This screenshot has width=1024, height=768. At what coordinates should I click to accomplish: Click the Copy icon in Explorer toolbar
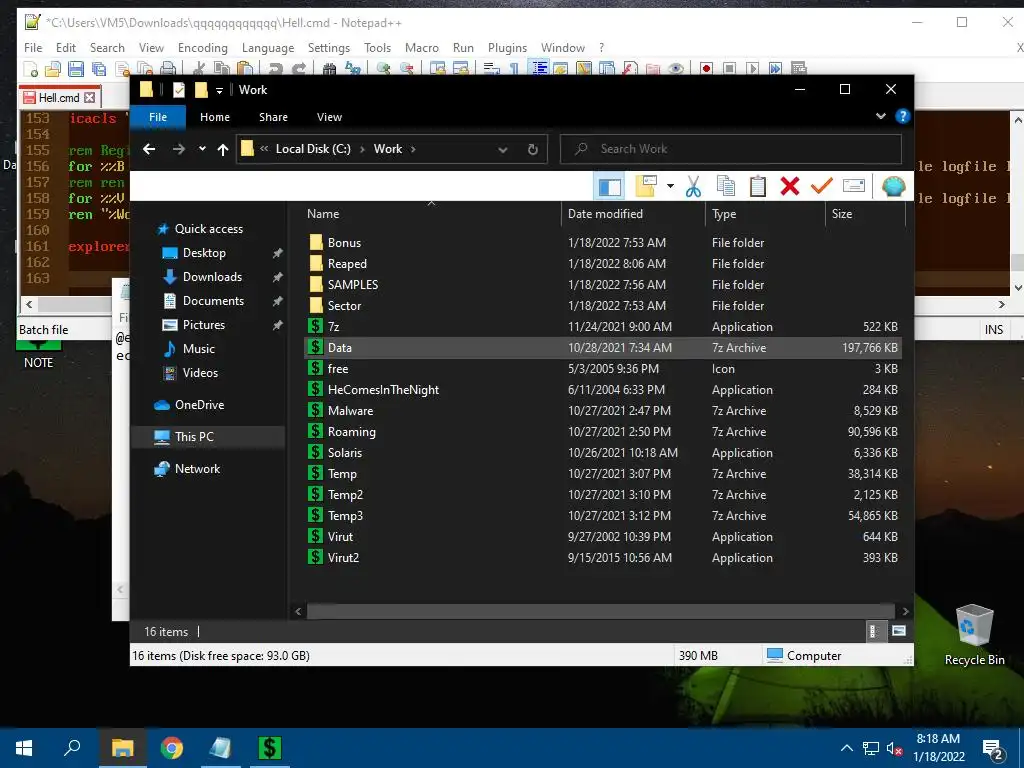click(726, 186)
